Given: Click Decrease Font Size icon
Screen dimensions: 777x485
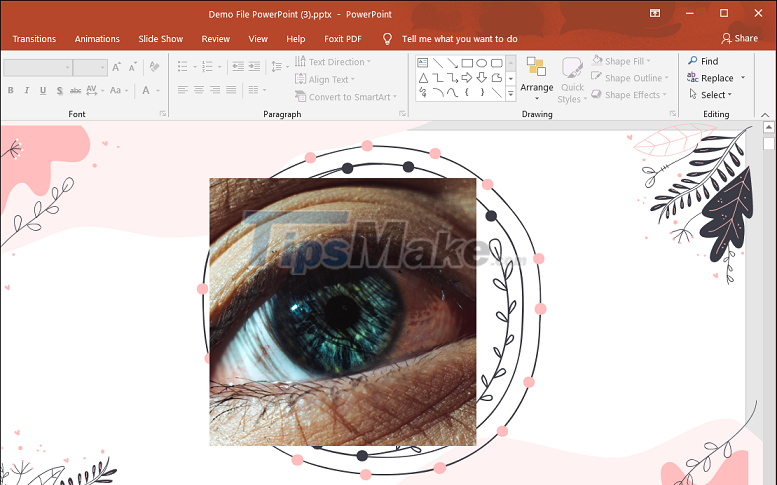Looking at the screenshot, I should point(132,67).
